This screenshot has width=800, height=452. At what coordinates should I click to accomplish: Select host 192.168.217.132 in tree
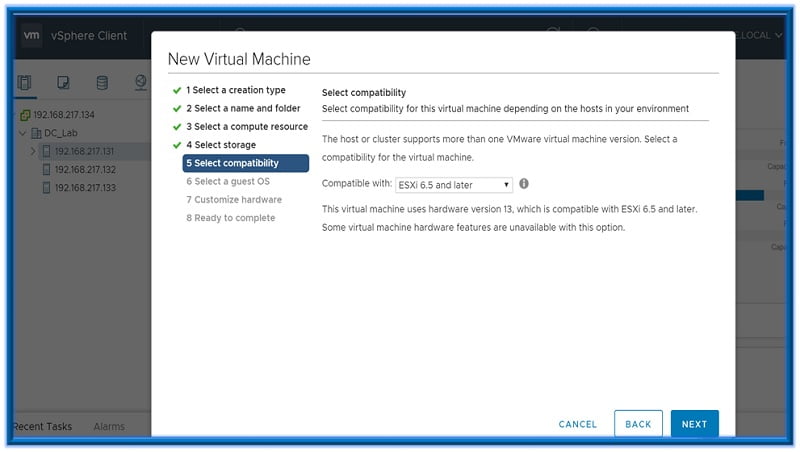85,170
